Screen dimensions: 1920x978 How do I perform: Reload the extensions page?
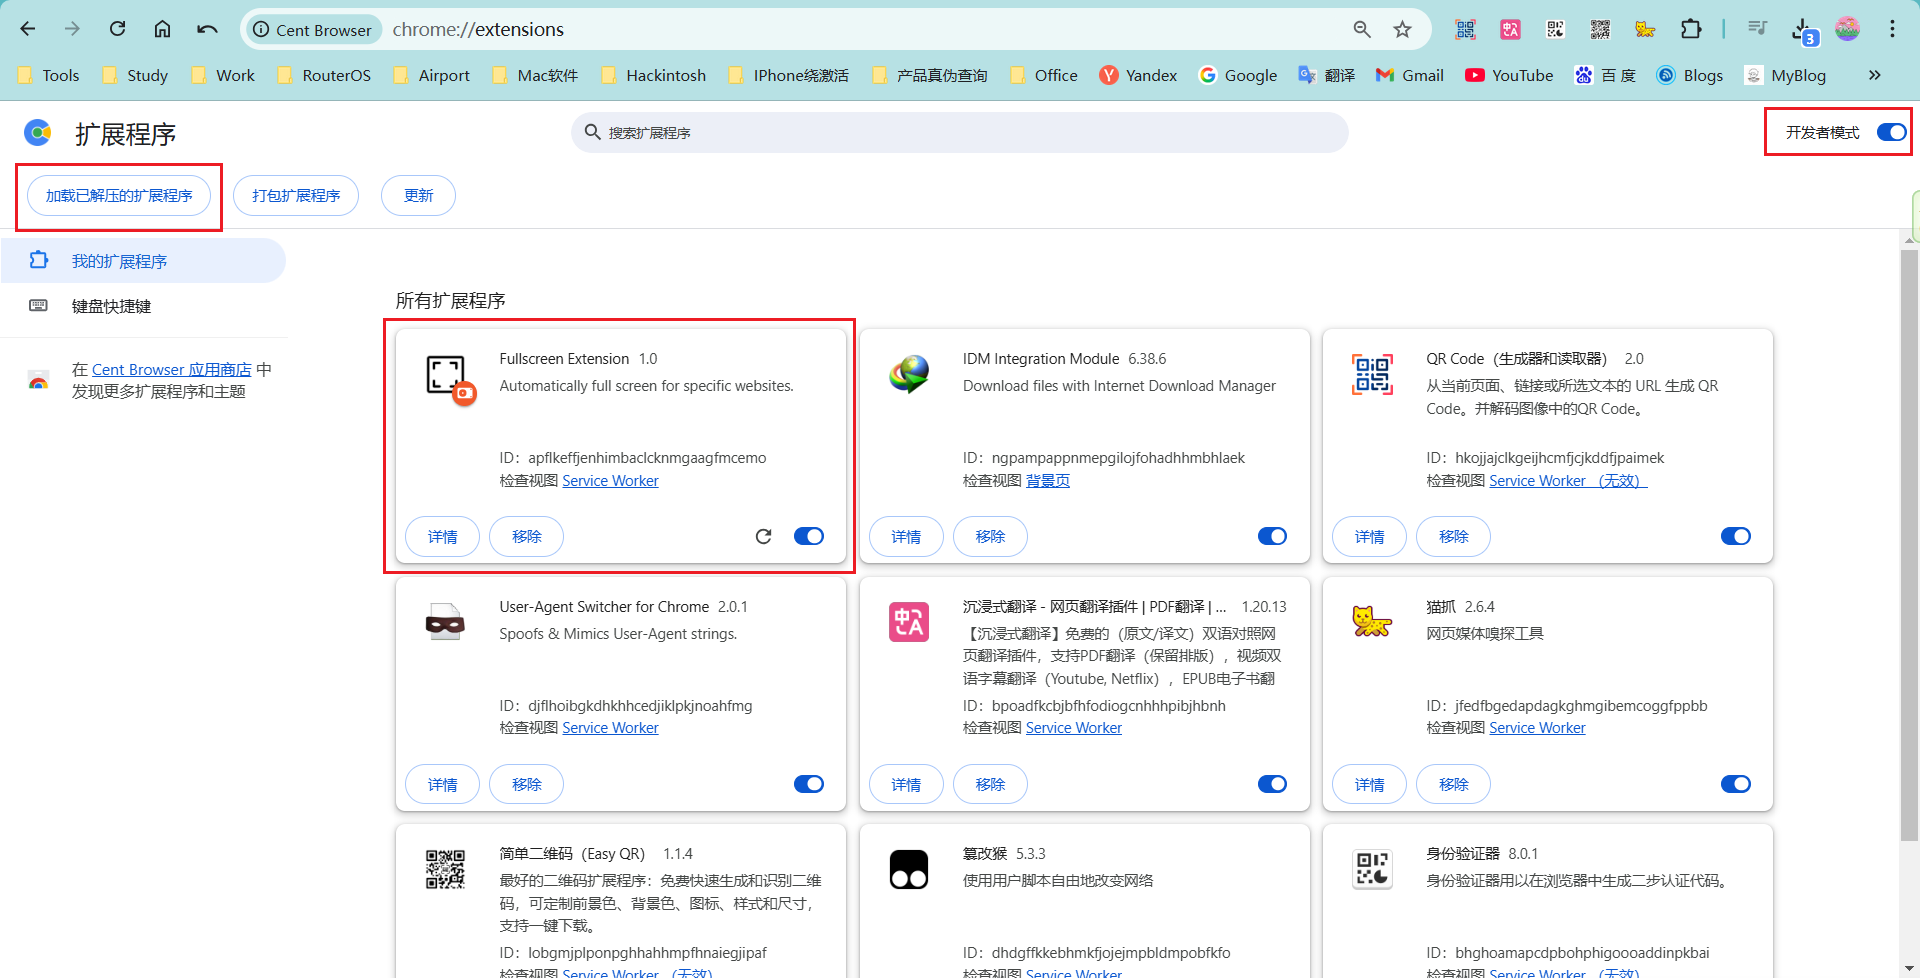pyautogui.click(x=118, y=29)
